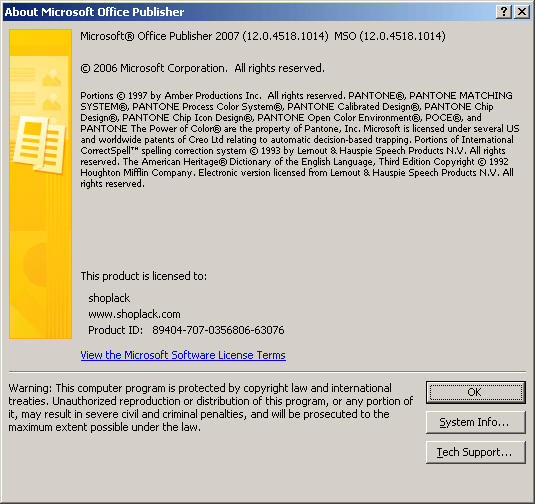Close the About dialog with the X

pyautogui.click(x=522, y=12)
